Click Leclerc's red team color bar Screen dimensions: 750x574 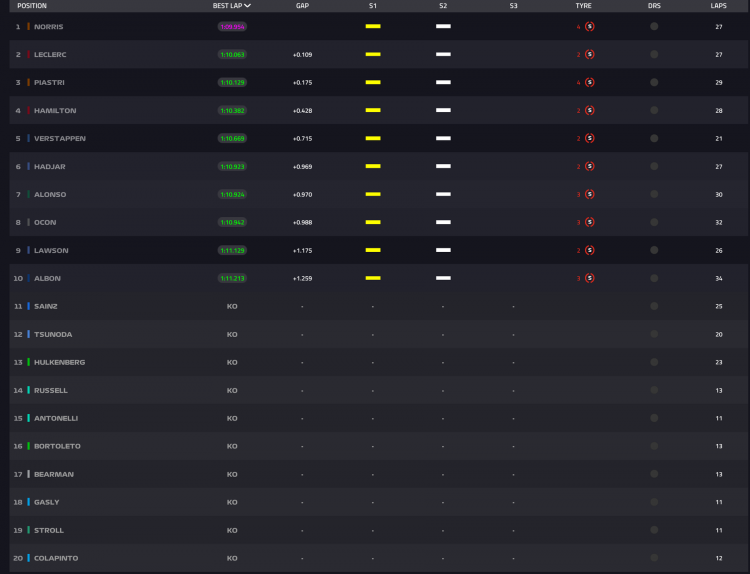[x=29, y=54]
